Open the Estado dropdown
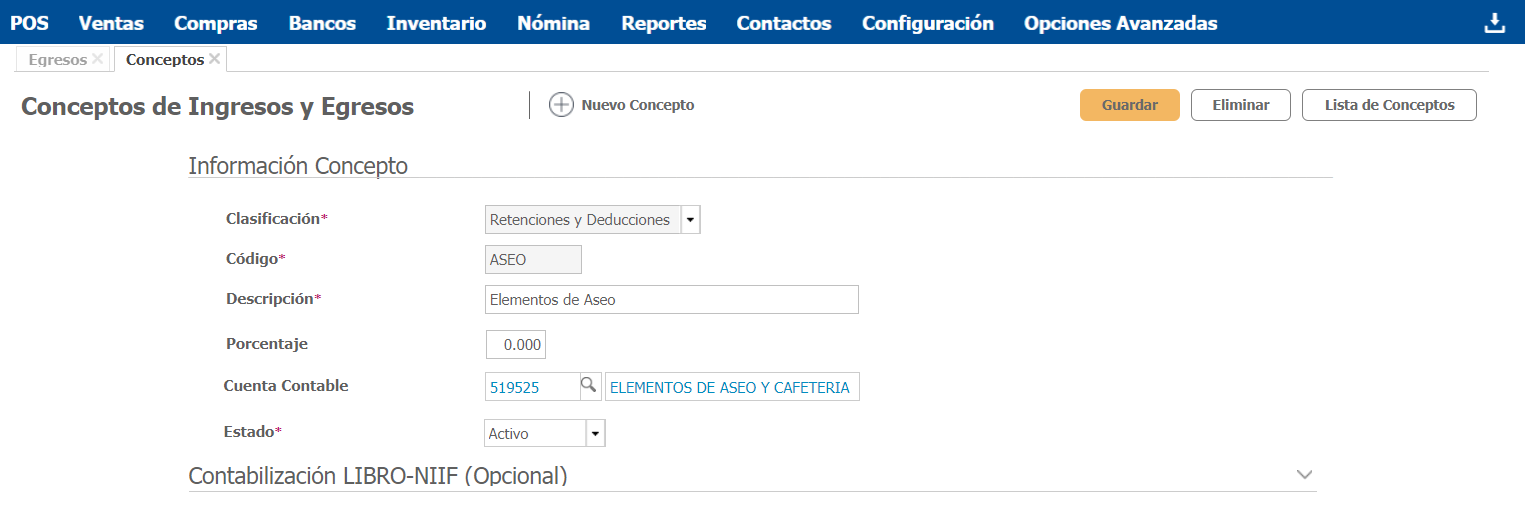The image size is (1525, 507). coord(595,434)
